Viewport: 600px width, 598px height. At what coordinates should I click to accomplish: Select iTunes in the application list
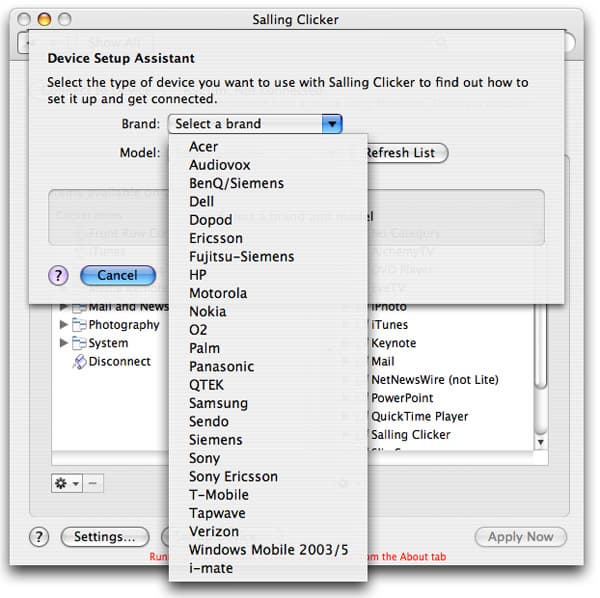coord(390,325)
